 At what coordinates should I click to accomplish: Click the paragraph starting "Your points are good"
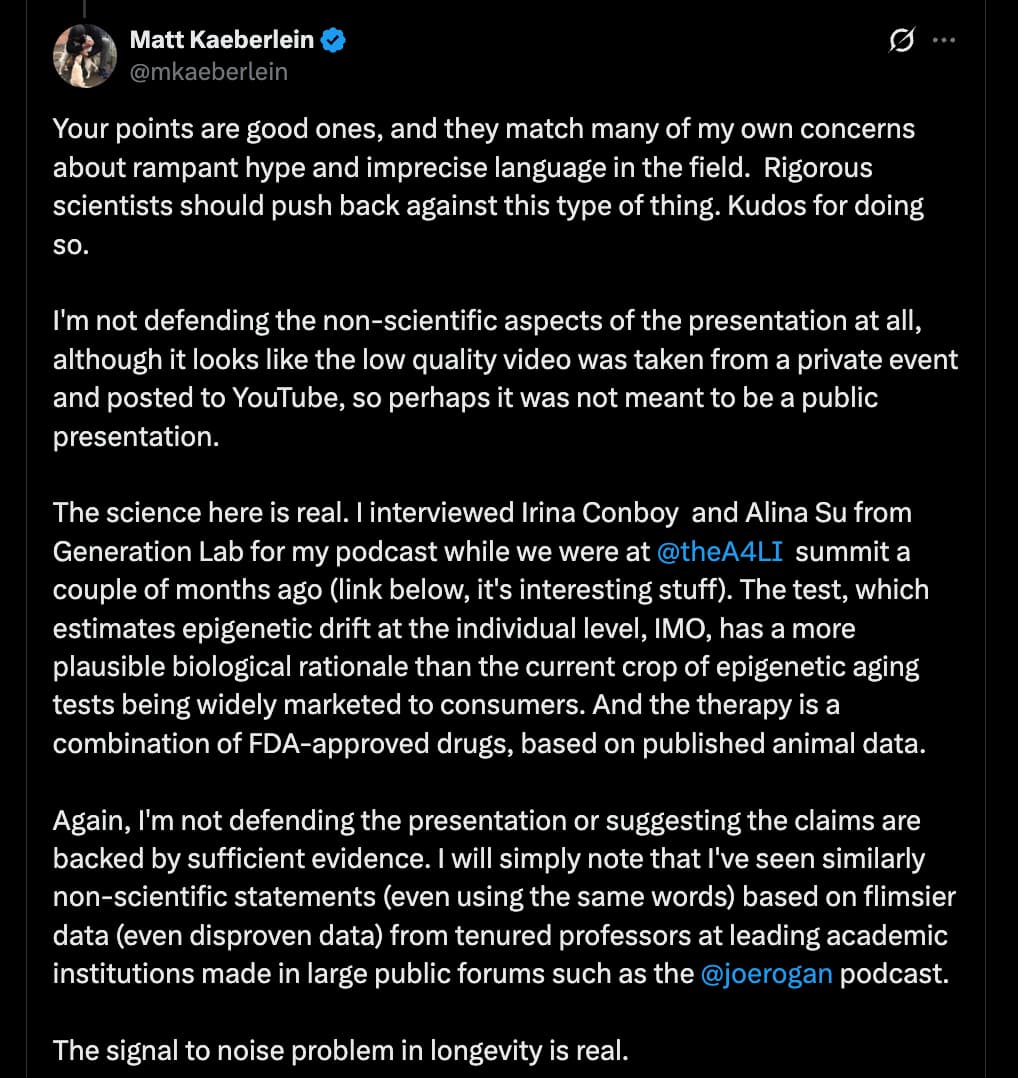[488, 186]
